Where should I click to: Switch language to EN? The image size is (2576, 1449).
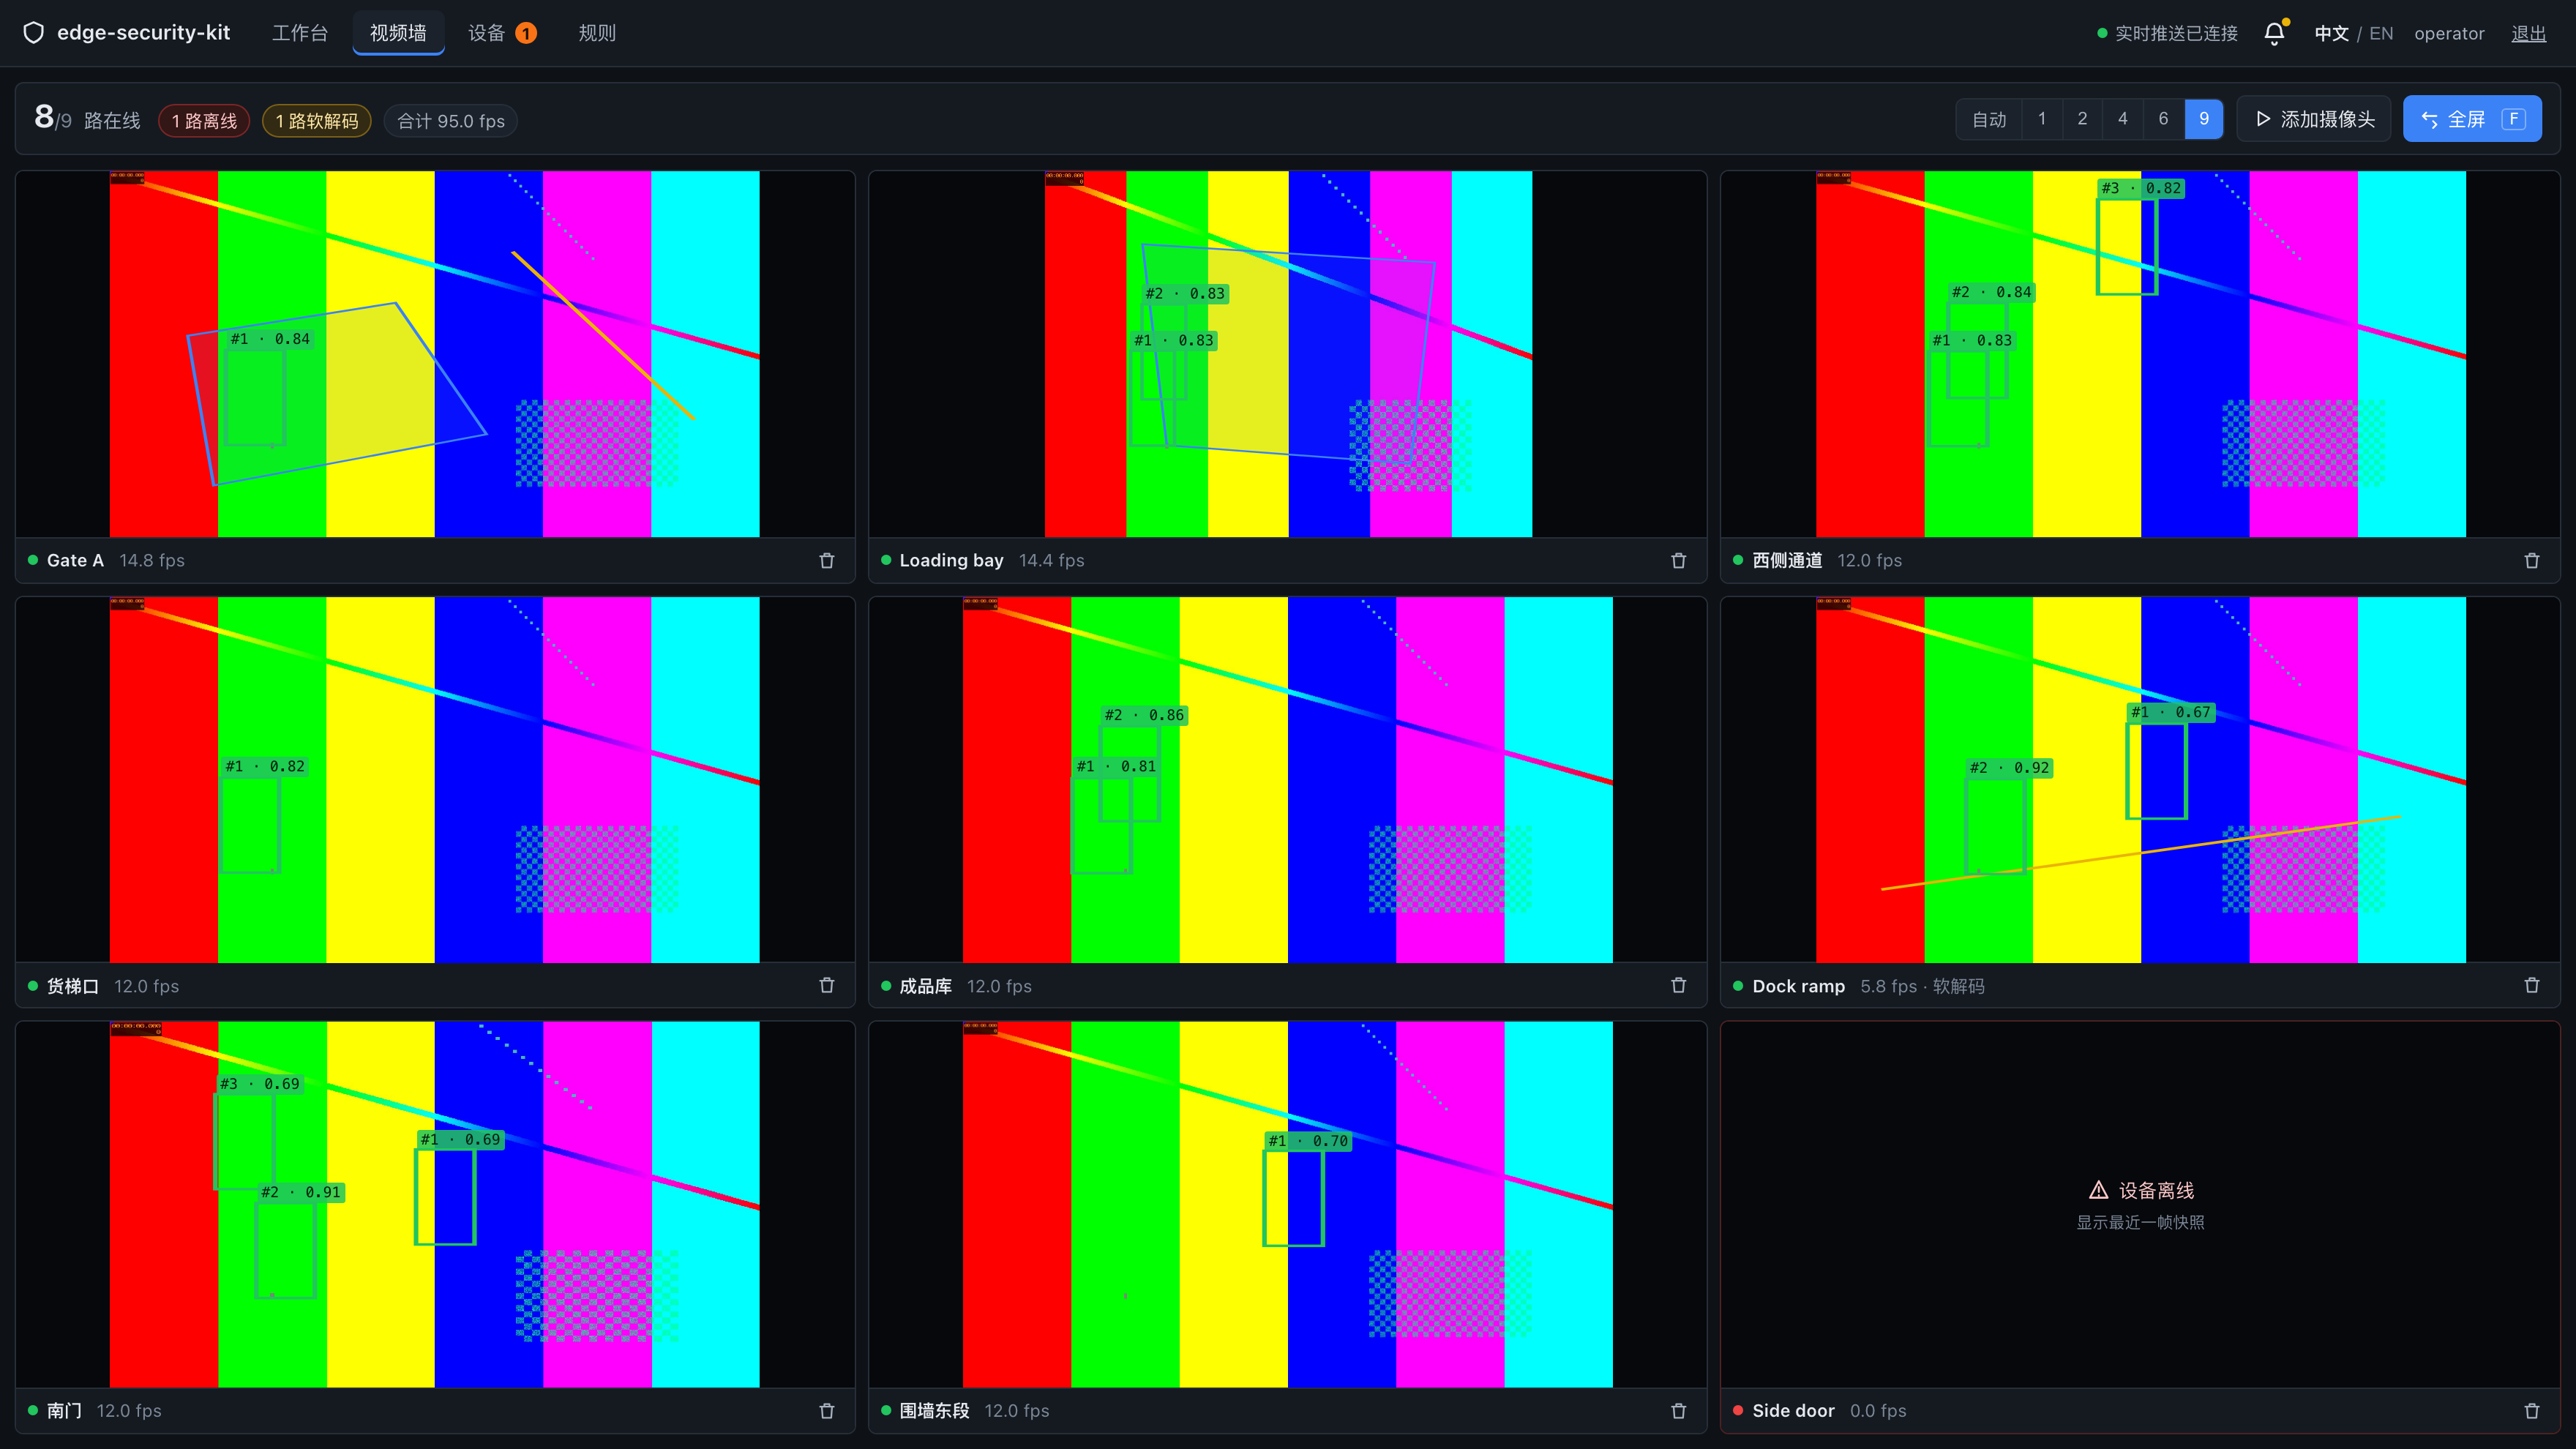2381,33
